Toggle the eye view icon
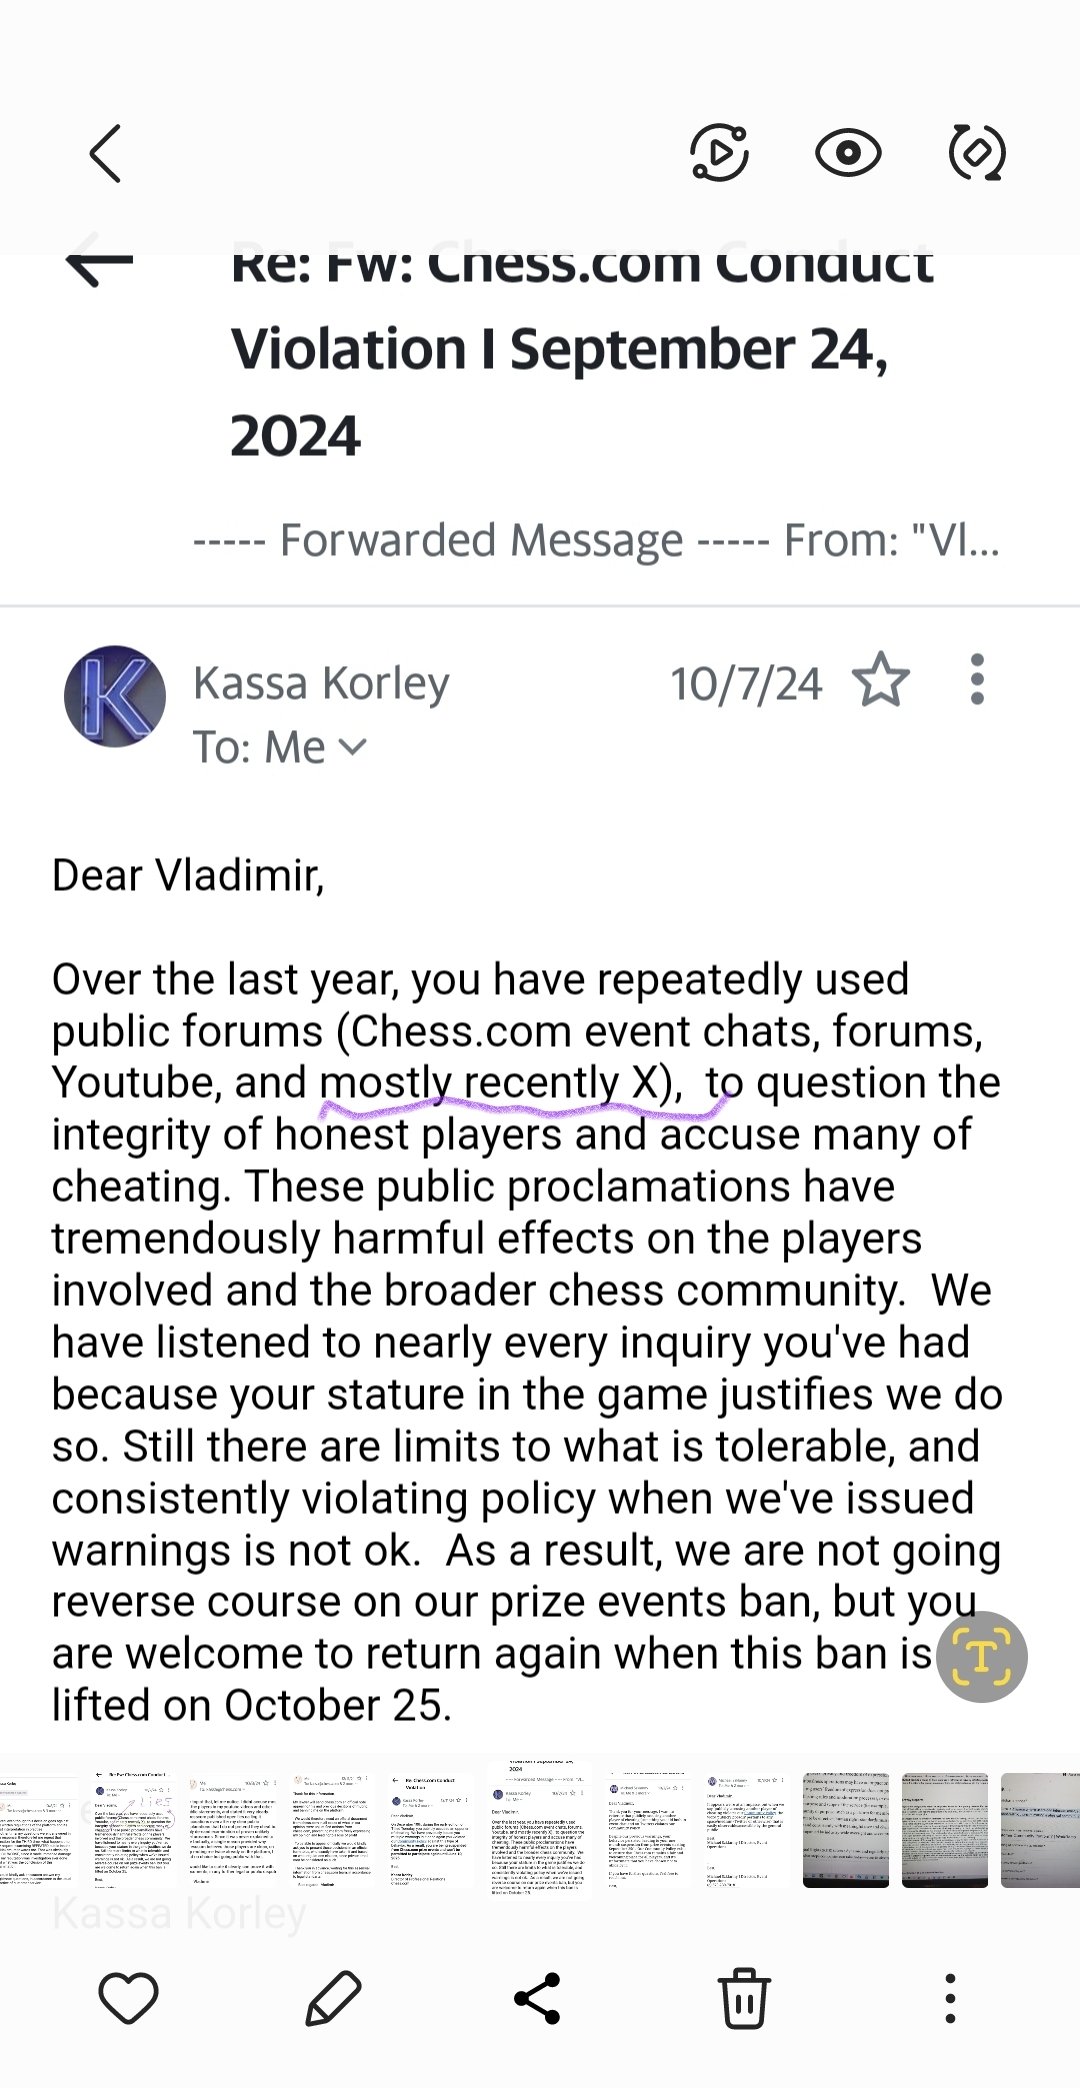This screenshot has width=1080, height=2088. coord(848,153)
